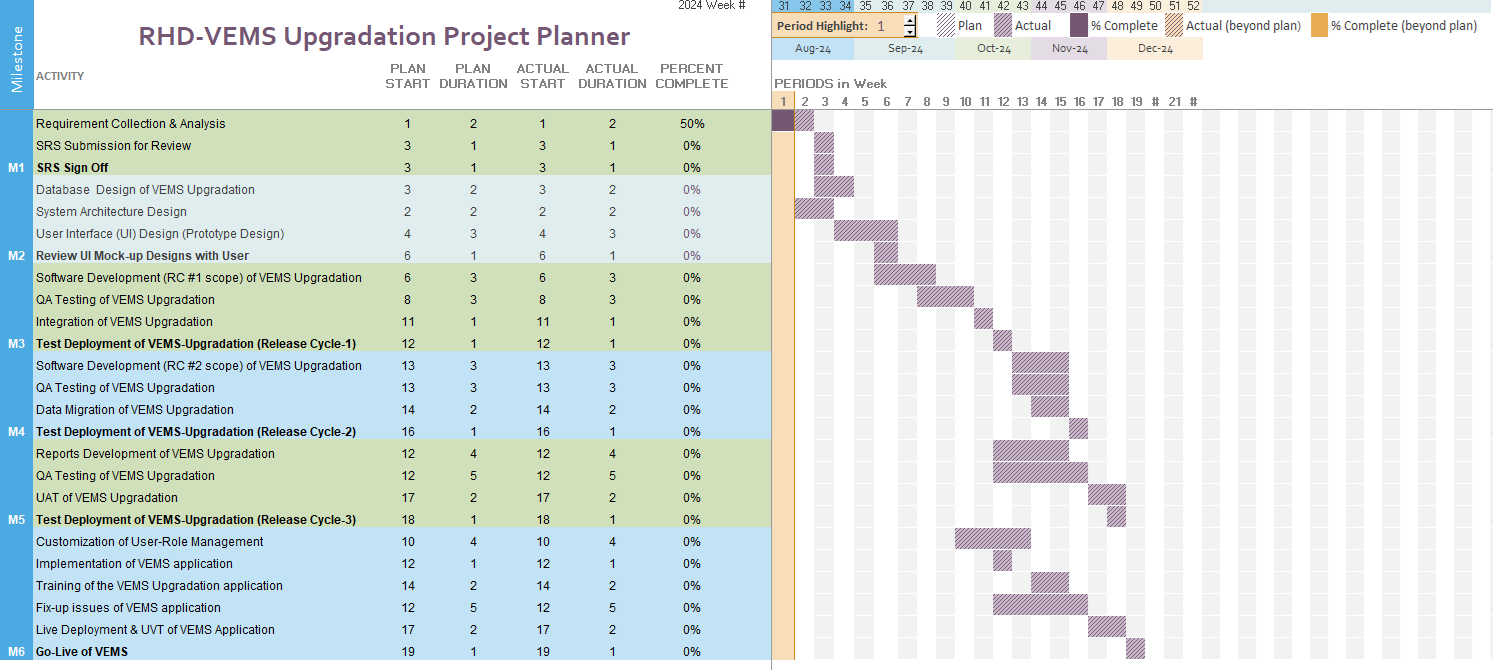
Task: Click the Actual legend purple hatched swatch
Action: click(1003, 26)
